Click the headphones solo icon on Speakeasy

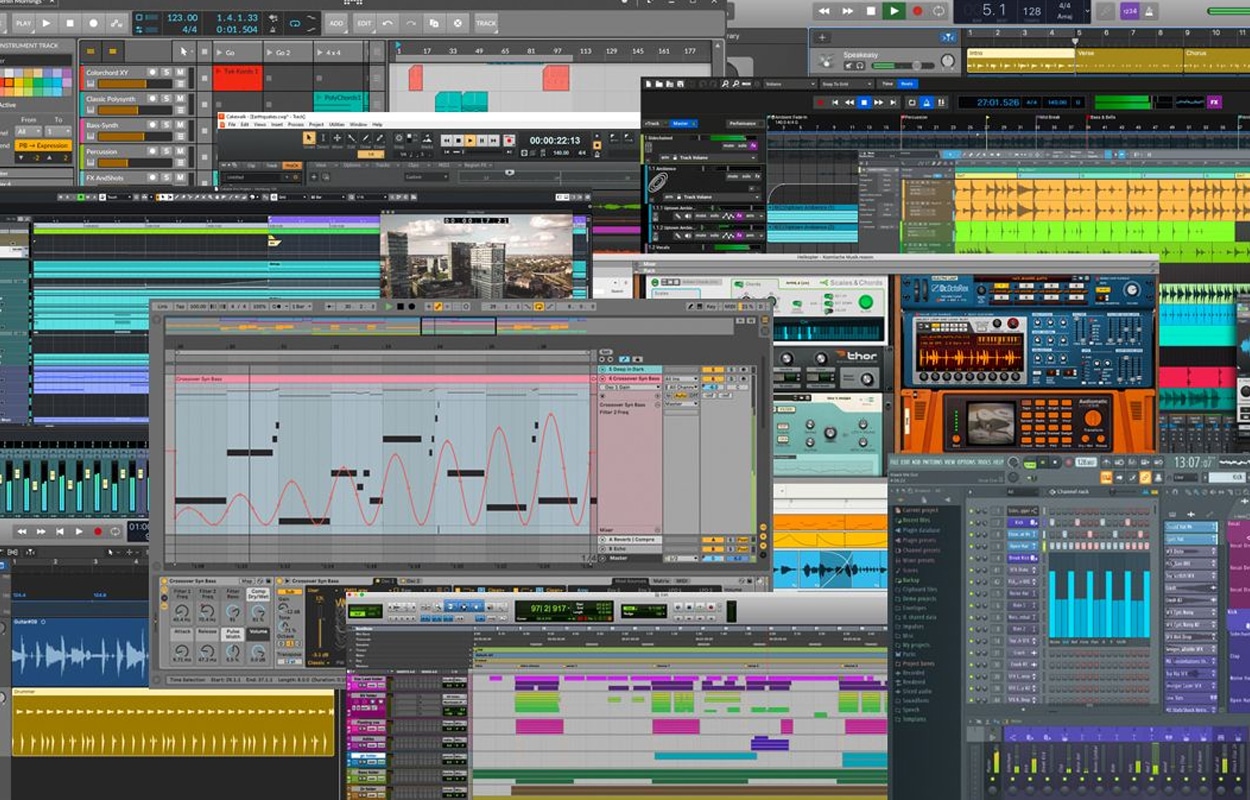pyautogui.click(x=861, y=66)
